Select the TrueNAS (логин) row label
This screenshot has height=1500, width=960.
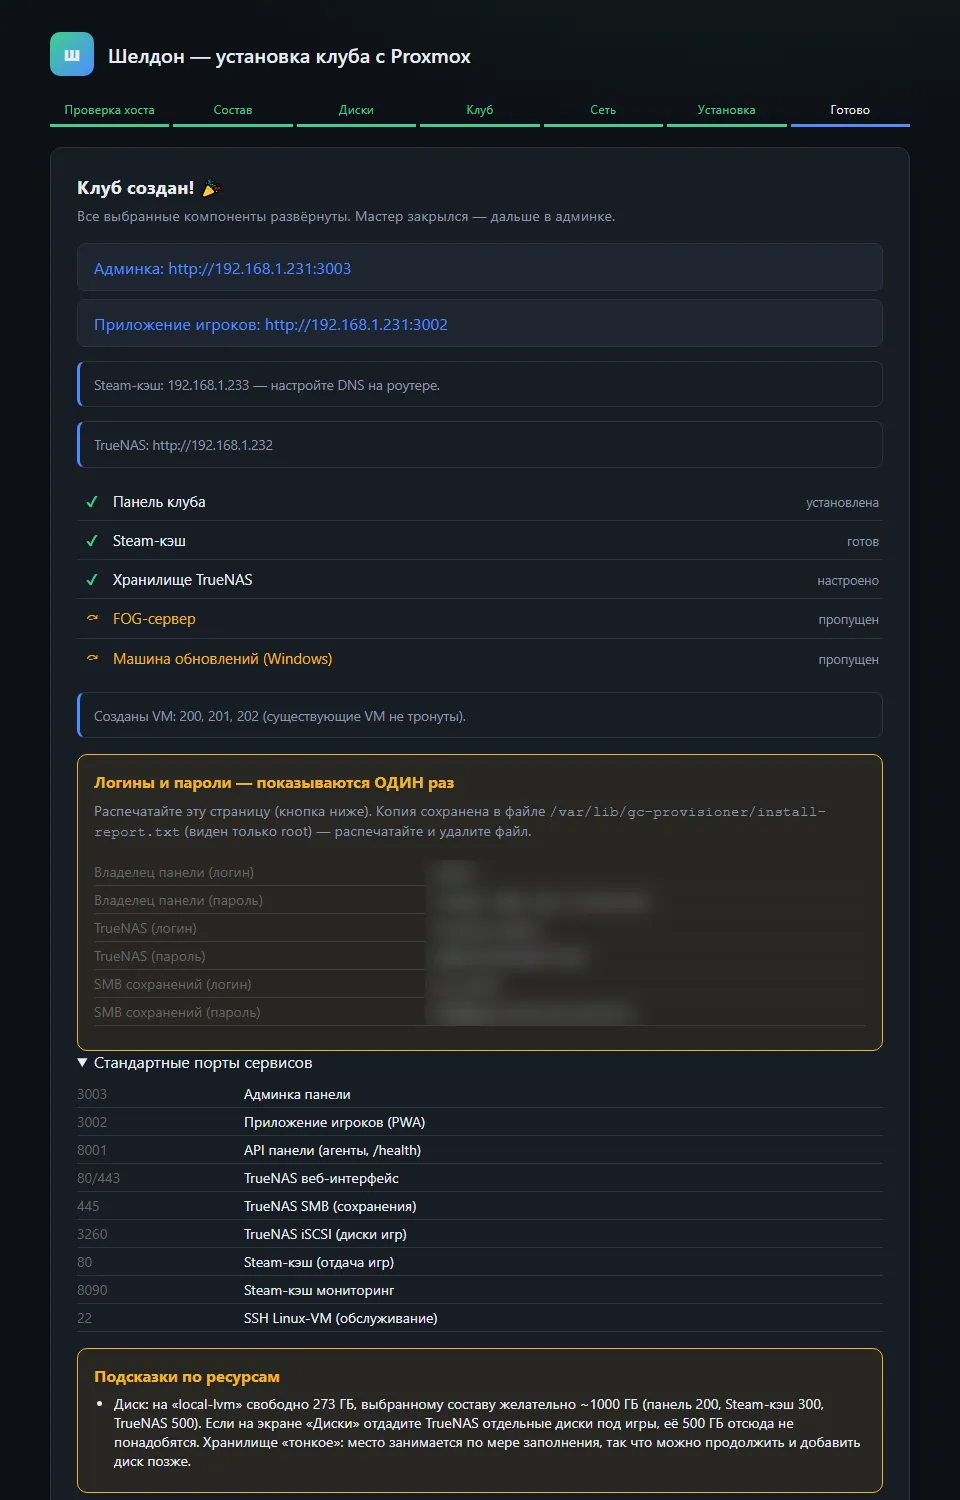coord(145,929)
